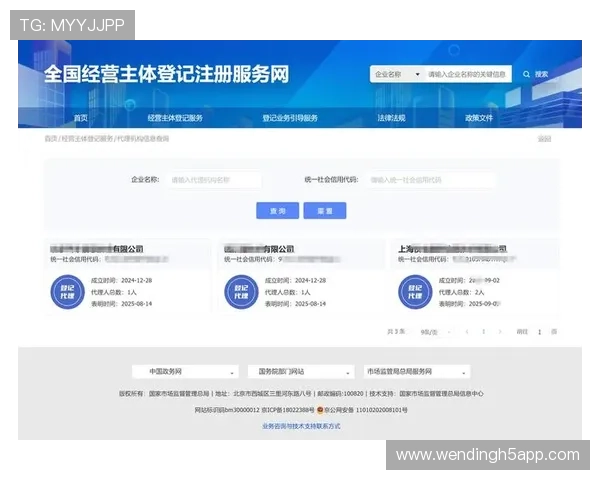Focus the 统一社会信用代码 input field
Image resolution: width=600 pixels, height=480 pixels.
click(x=431, y=180)
